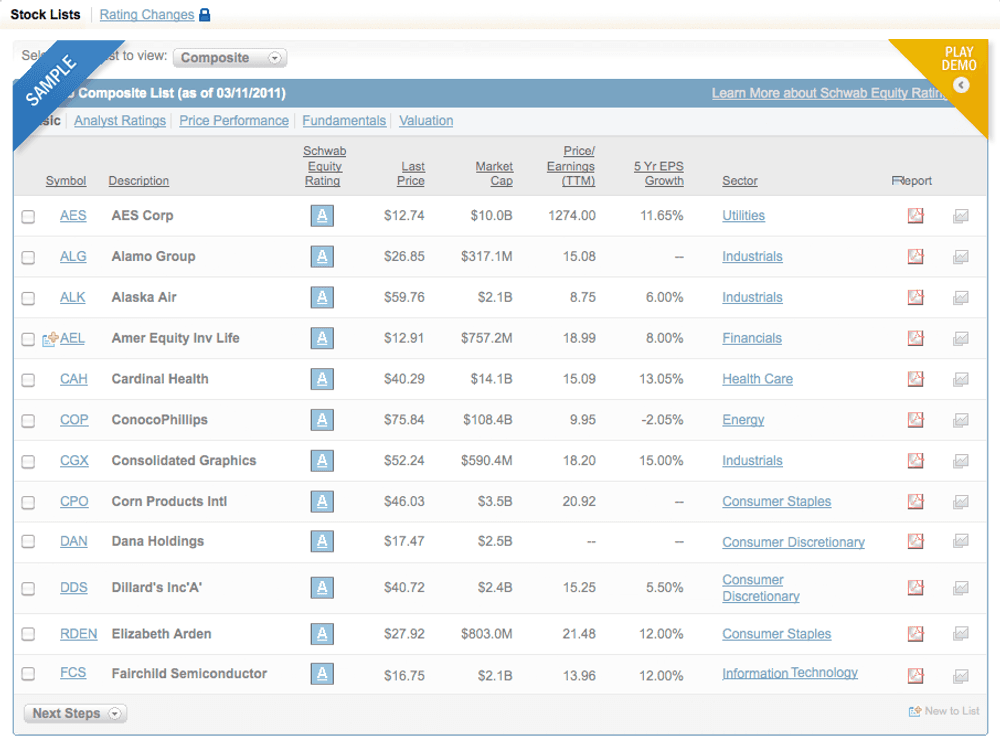1000x736 pixels.
Task: Click the A rating badge for Elizabeth Arden
Action: coord(322,633)
